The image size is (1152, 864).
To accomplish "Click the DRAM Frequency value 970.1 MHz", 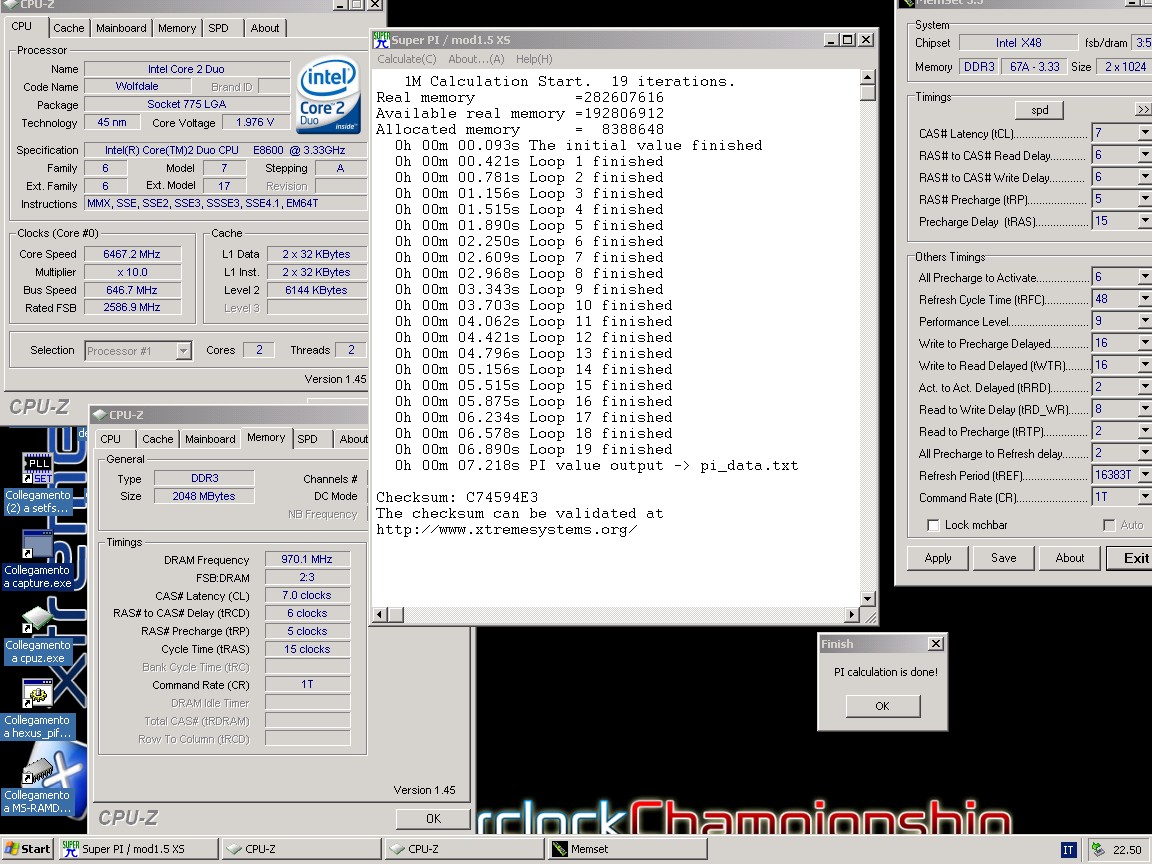I will pyautogui.click(x=306, y=559).
